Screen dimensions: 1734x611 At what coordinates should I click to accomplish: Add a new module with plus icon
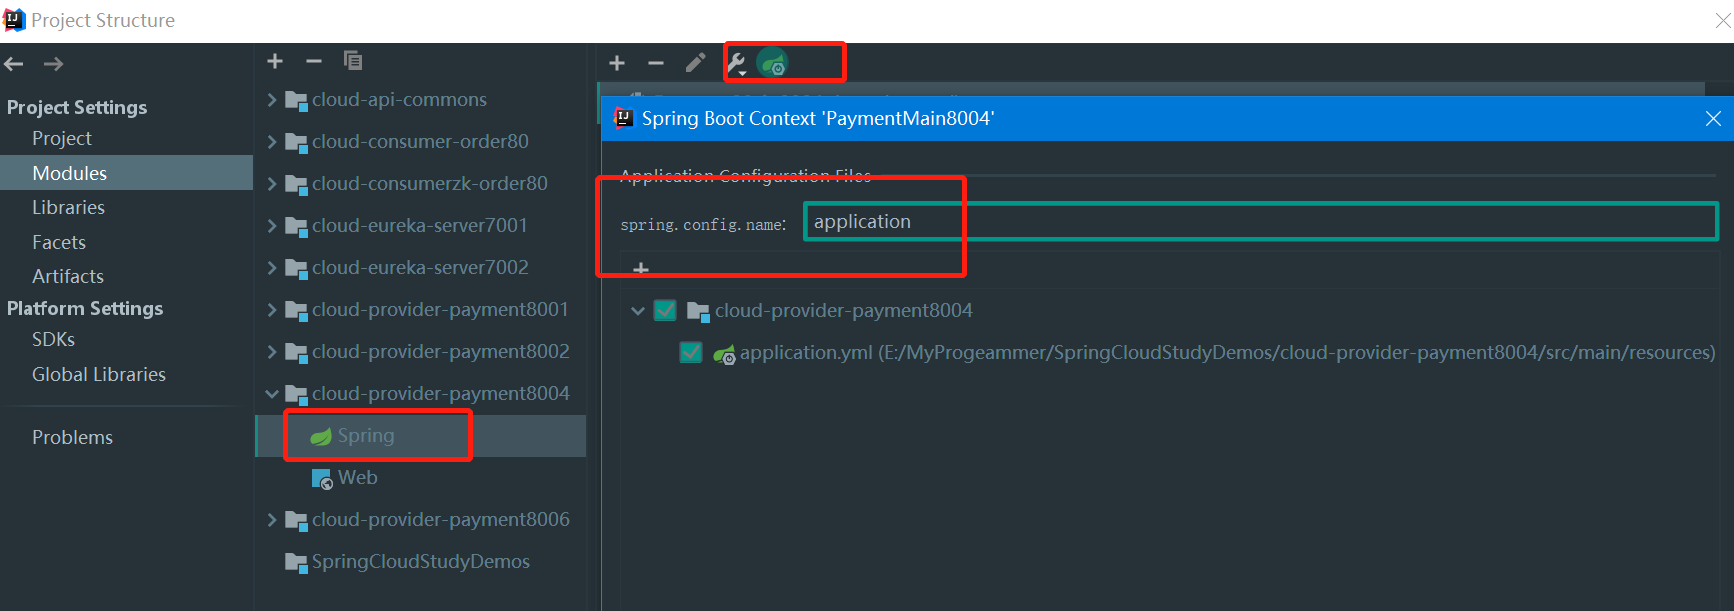pyautogui.click(x=275, y=61)
